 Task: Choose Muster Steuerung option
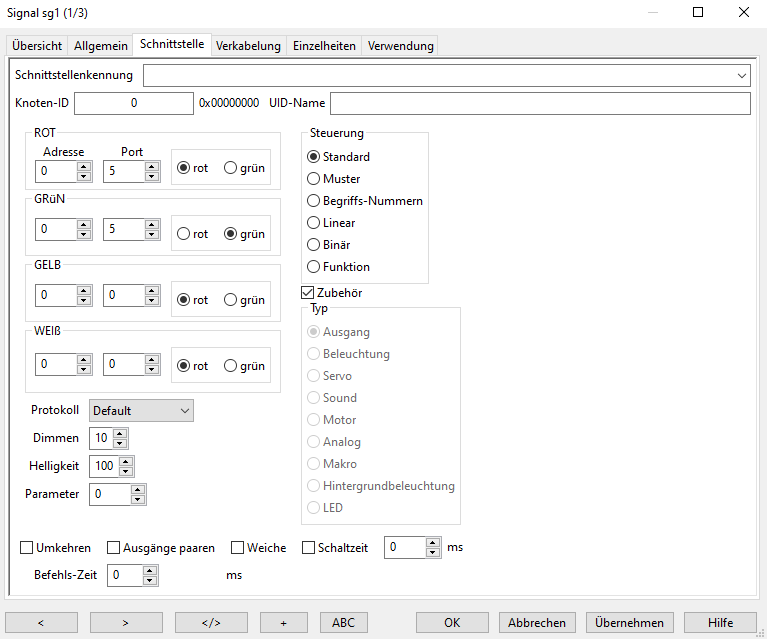[334, 179]
